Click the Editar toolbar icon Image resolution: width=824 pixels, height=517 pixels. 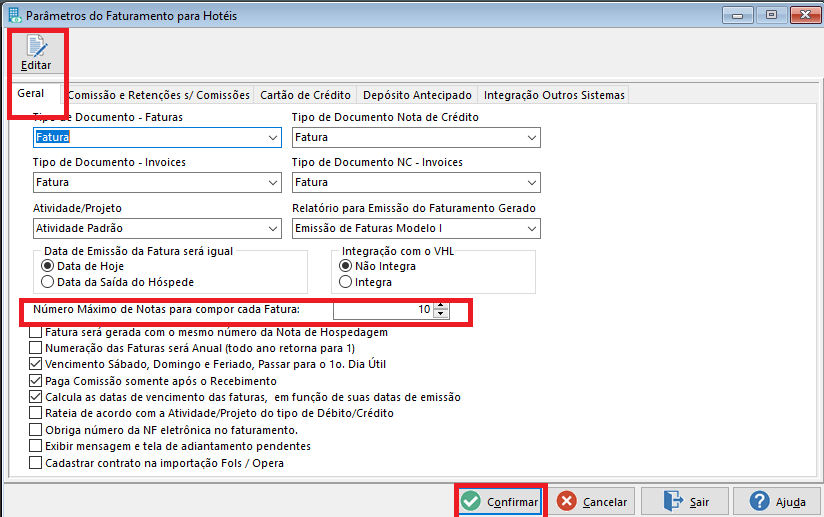point(36,53)
